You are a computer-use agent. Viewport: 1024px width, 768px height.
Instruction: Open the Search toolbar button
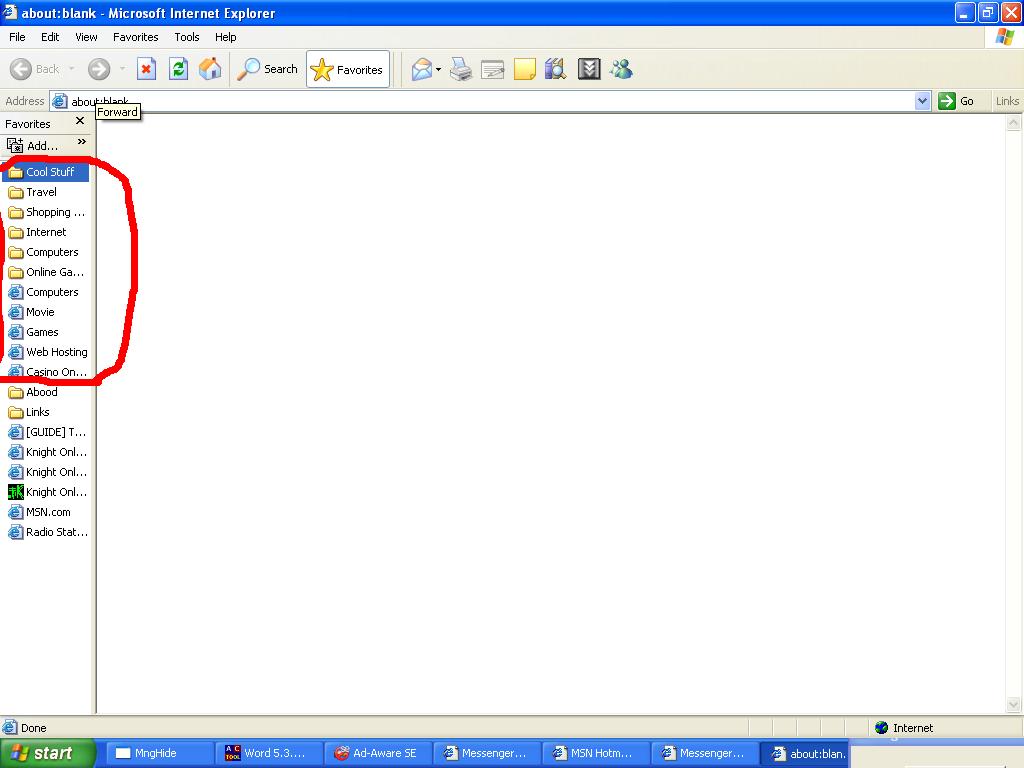point(267,69)
